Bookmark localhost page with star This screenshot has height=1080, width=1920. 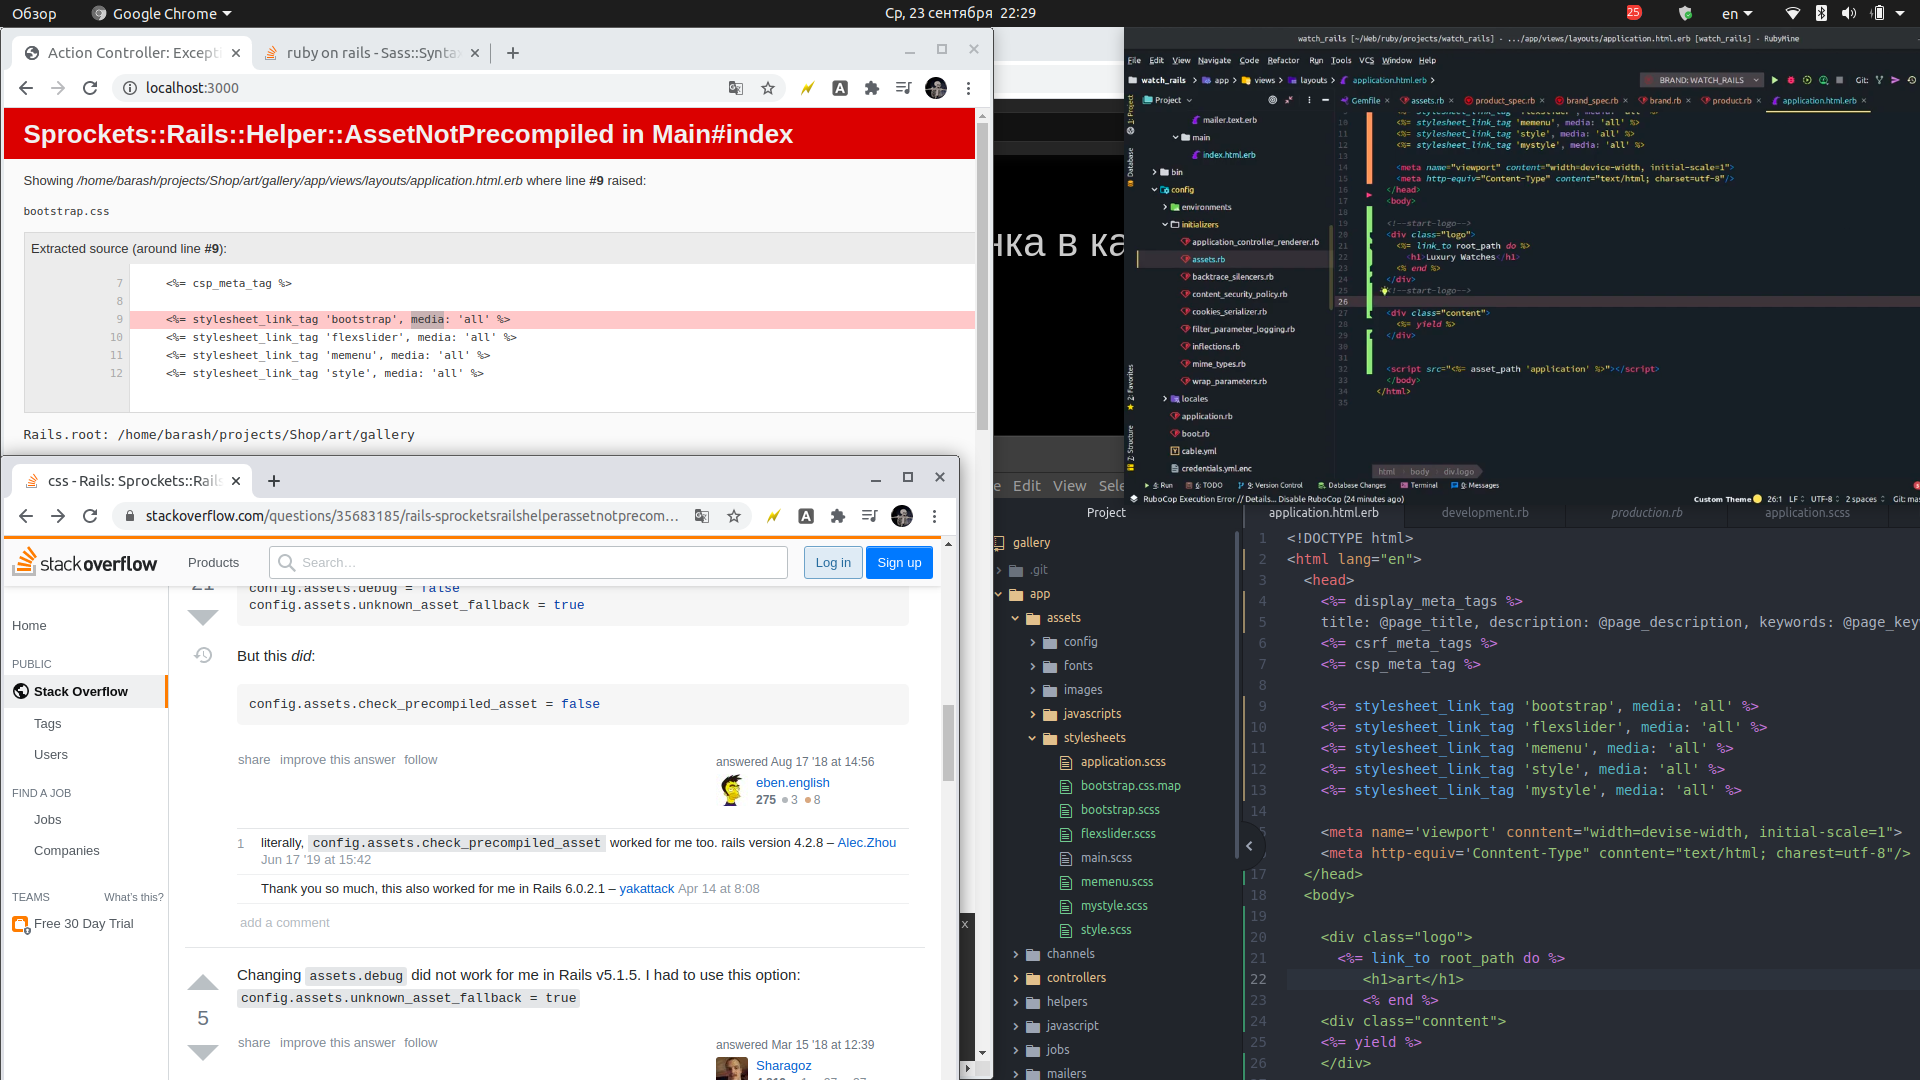coord(768,88)
